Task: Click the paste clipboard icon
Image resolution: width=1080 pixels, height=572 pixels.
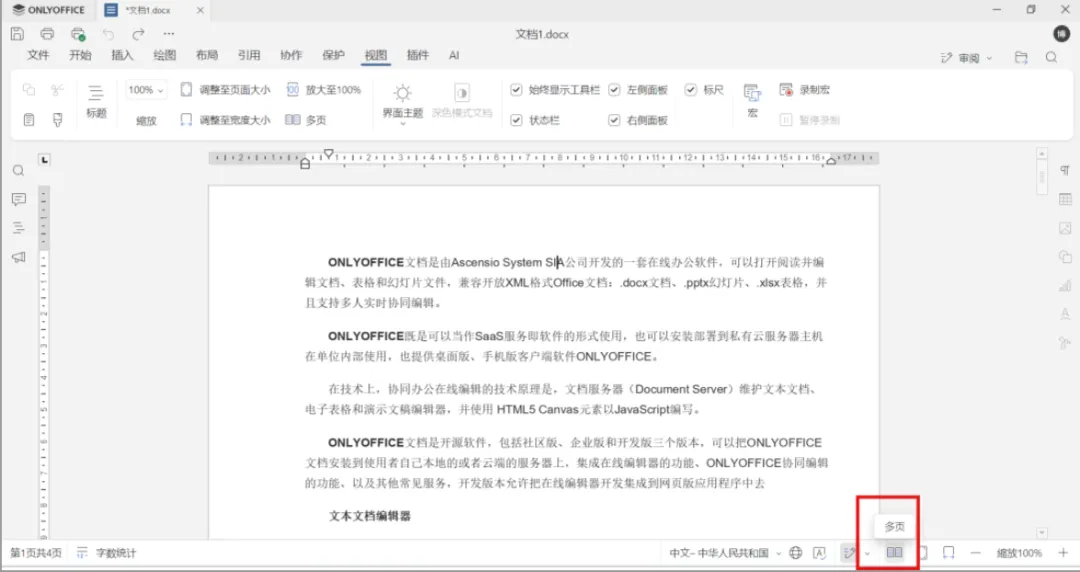Action: tap(29, 120)
